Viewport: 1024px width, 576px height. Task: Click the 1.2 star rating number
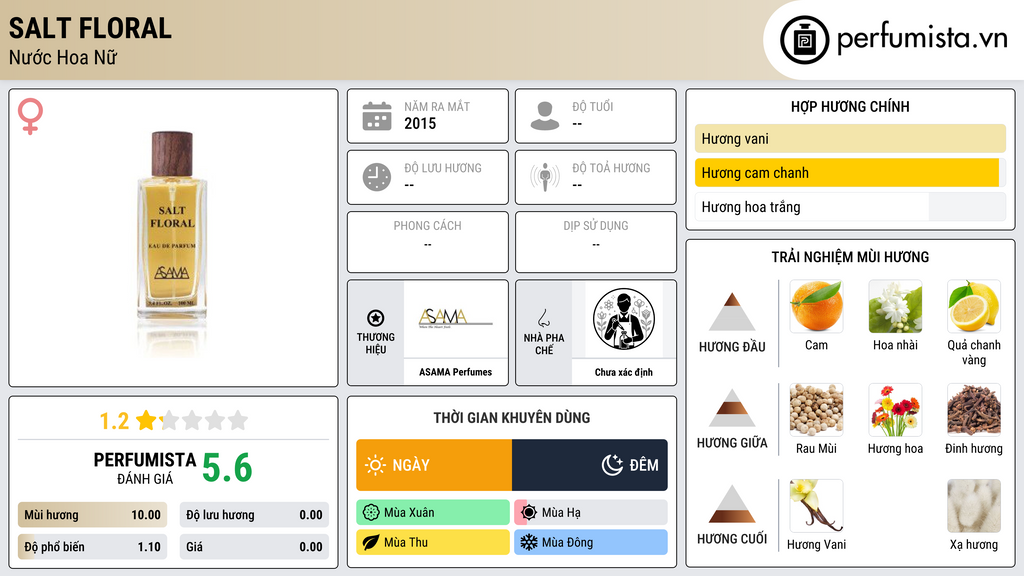pyautogui.click(x=114, y=421)
